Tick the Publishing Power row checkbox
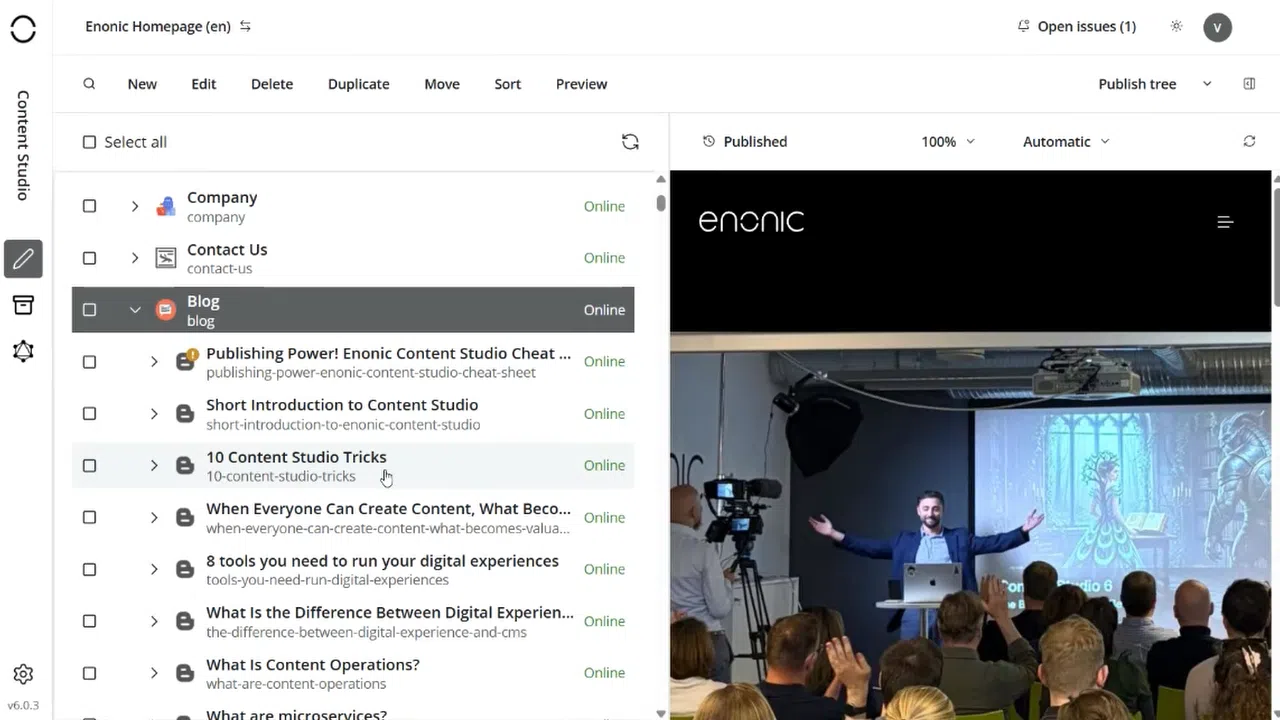Image resolution: width=1280 pixels, height=720 pixels. coord(89,362)
